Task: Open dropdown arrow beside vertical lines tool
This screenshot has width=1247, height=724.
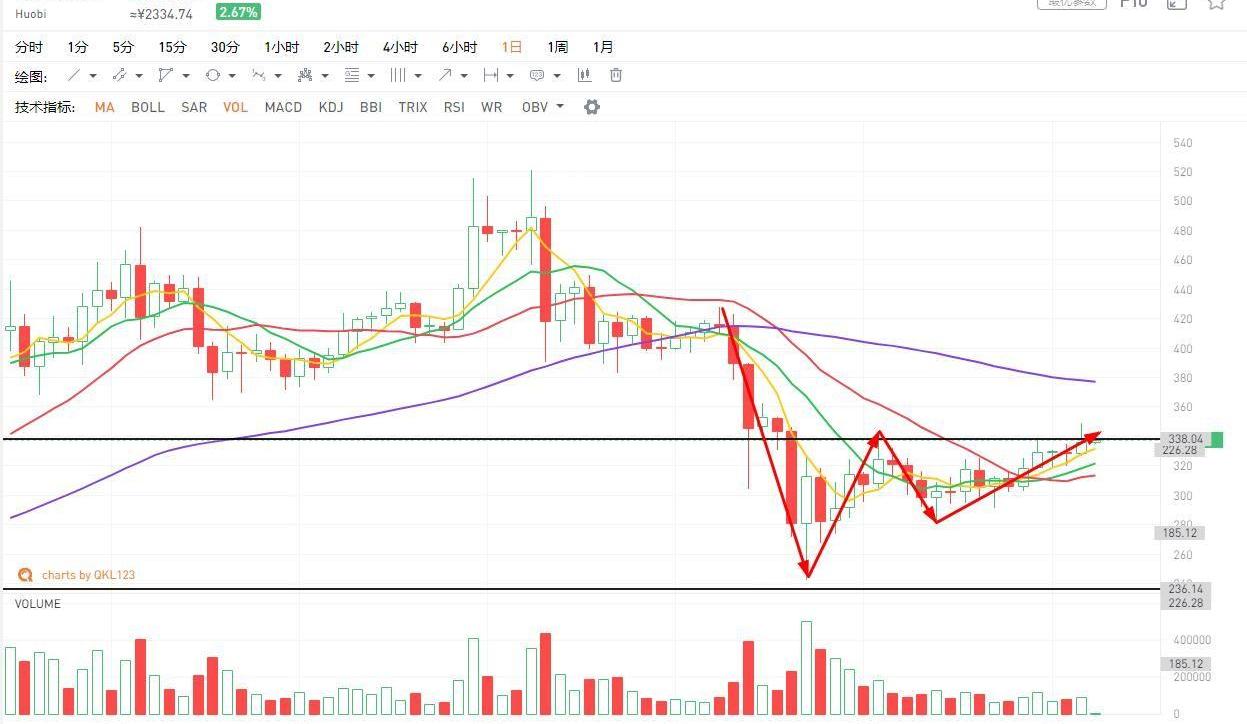Action: click(418, 76)
